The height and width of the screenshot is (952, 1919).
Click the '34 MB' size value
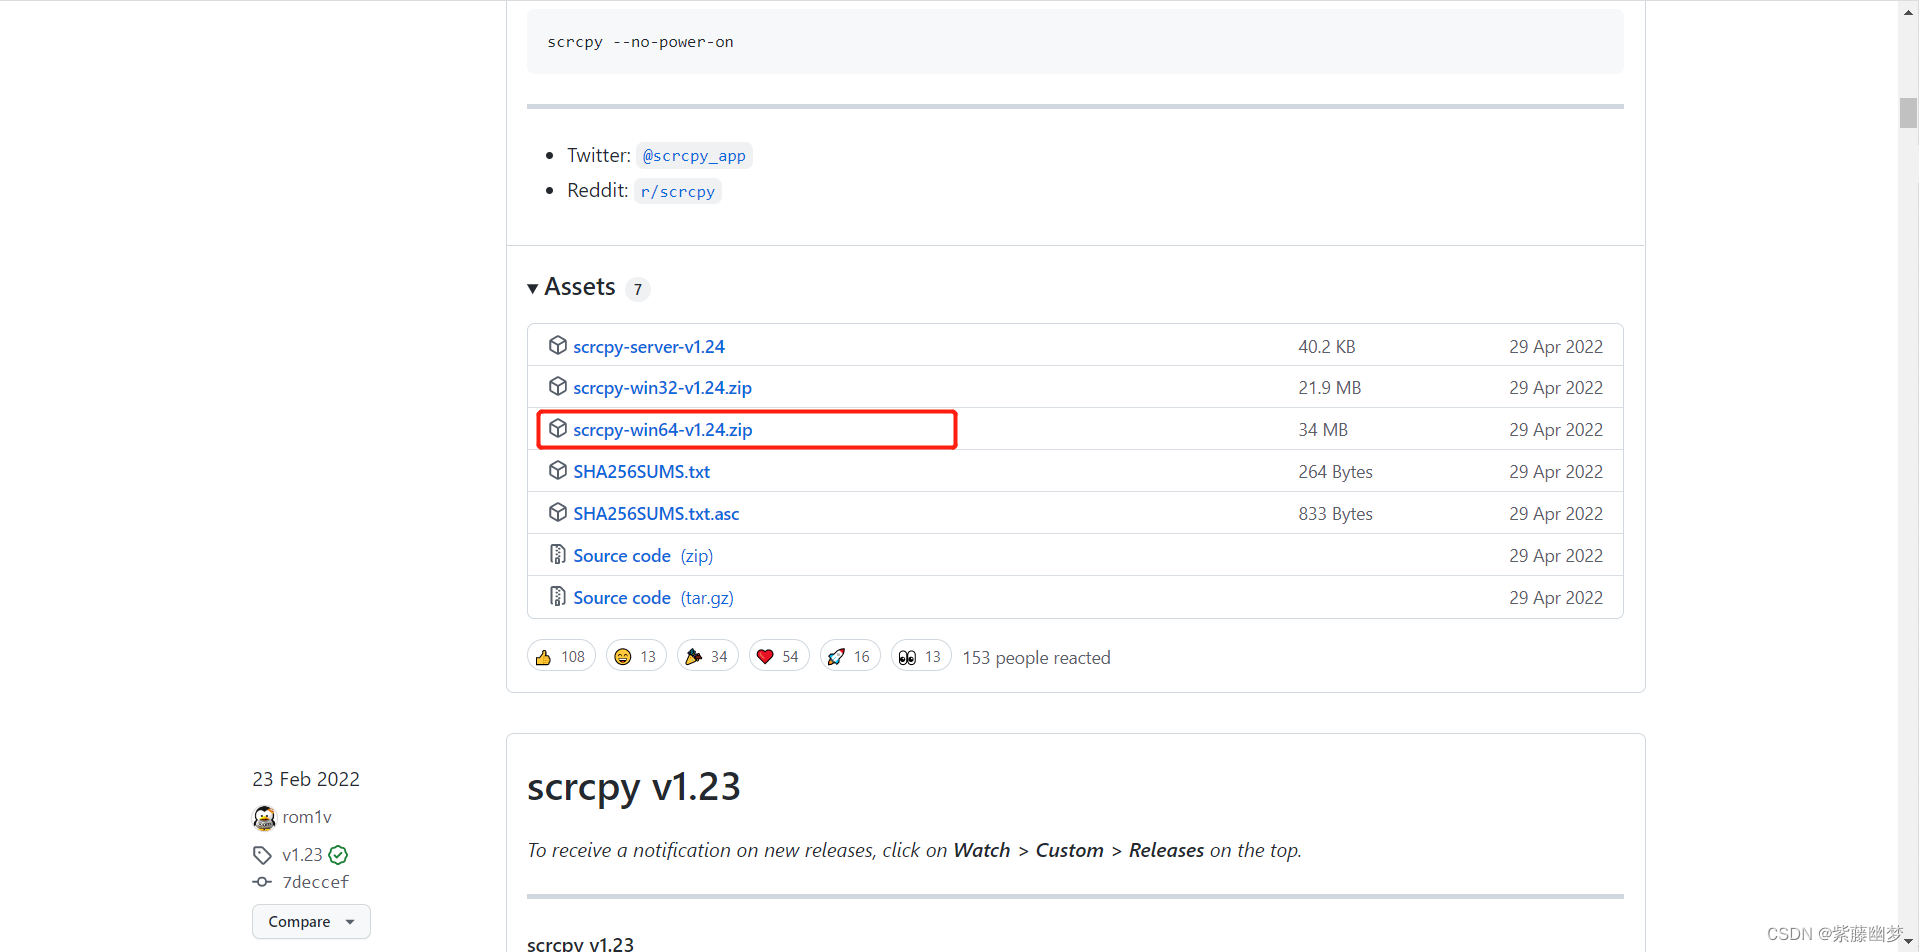click(1323, 430)
